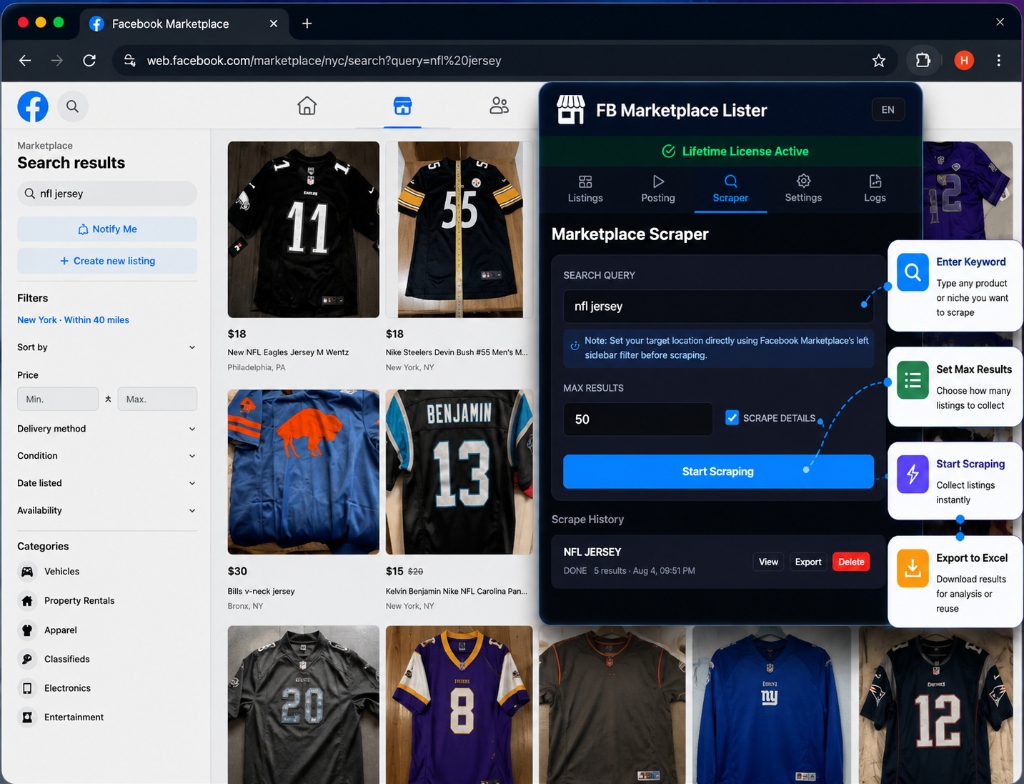The height and width of the screenshot is (784, 1024).
Task: Open the Steelers #55 jersey listing photo
Action: coord(459,229)
